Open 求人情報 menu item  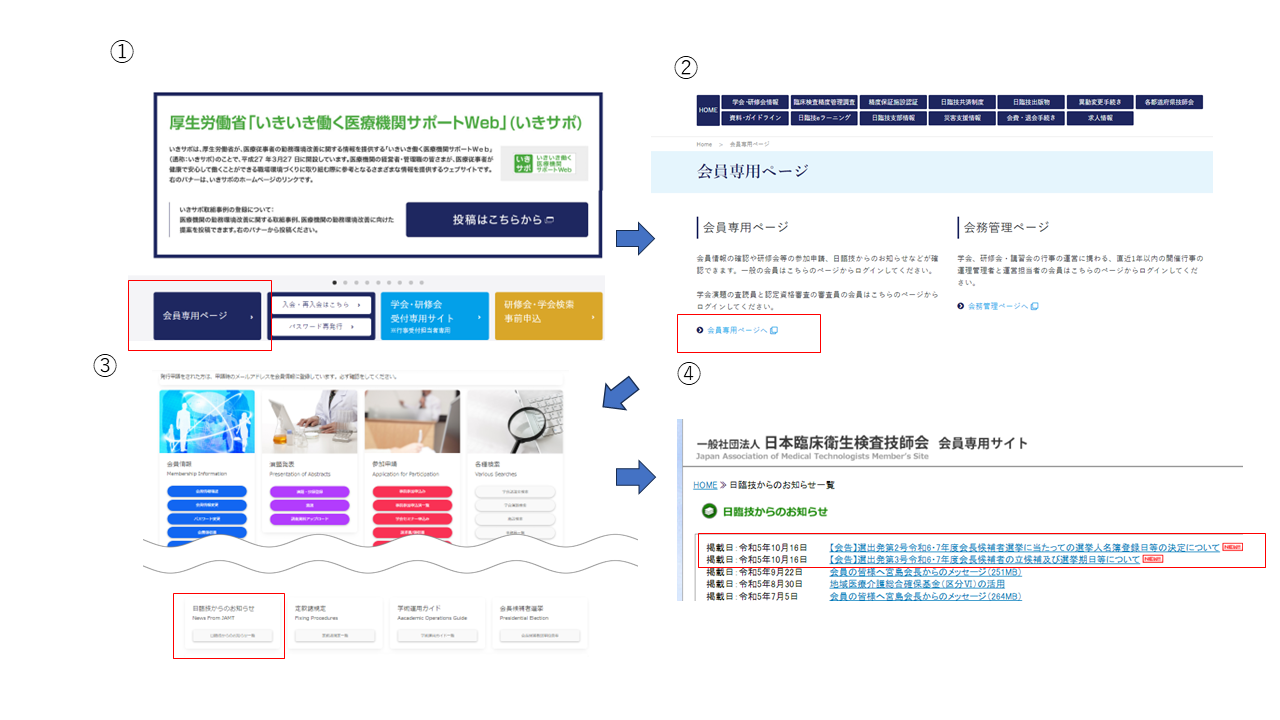pyautogui.click(x=1099, y=118)
